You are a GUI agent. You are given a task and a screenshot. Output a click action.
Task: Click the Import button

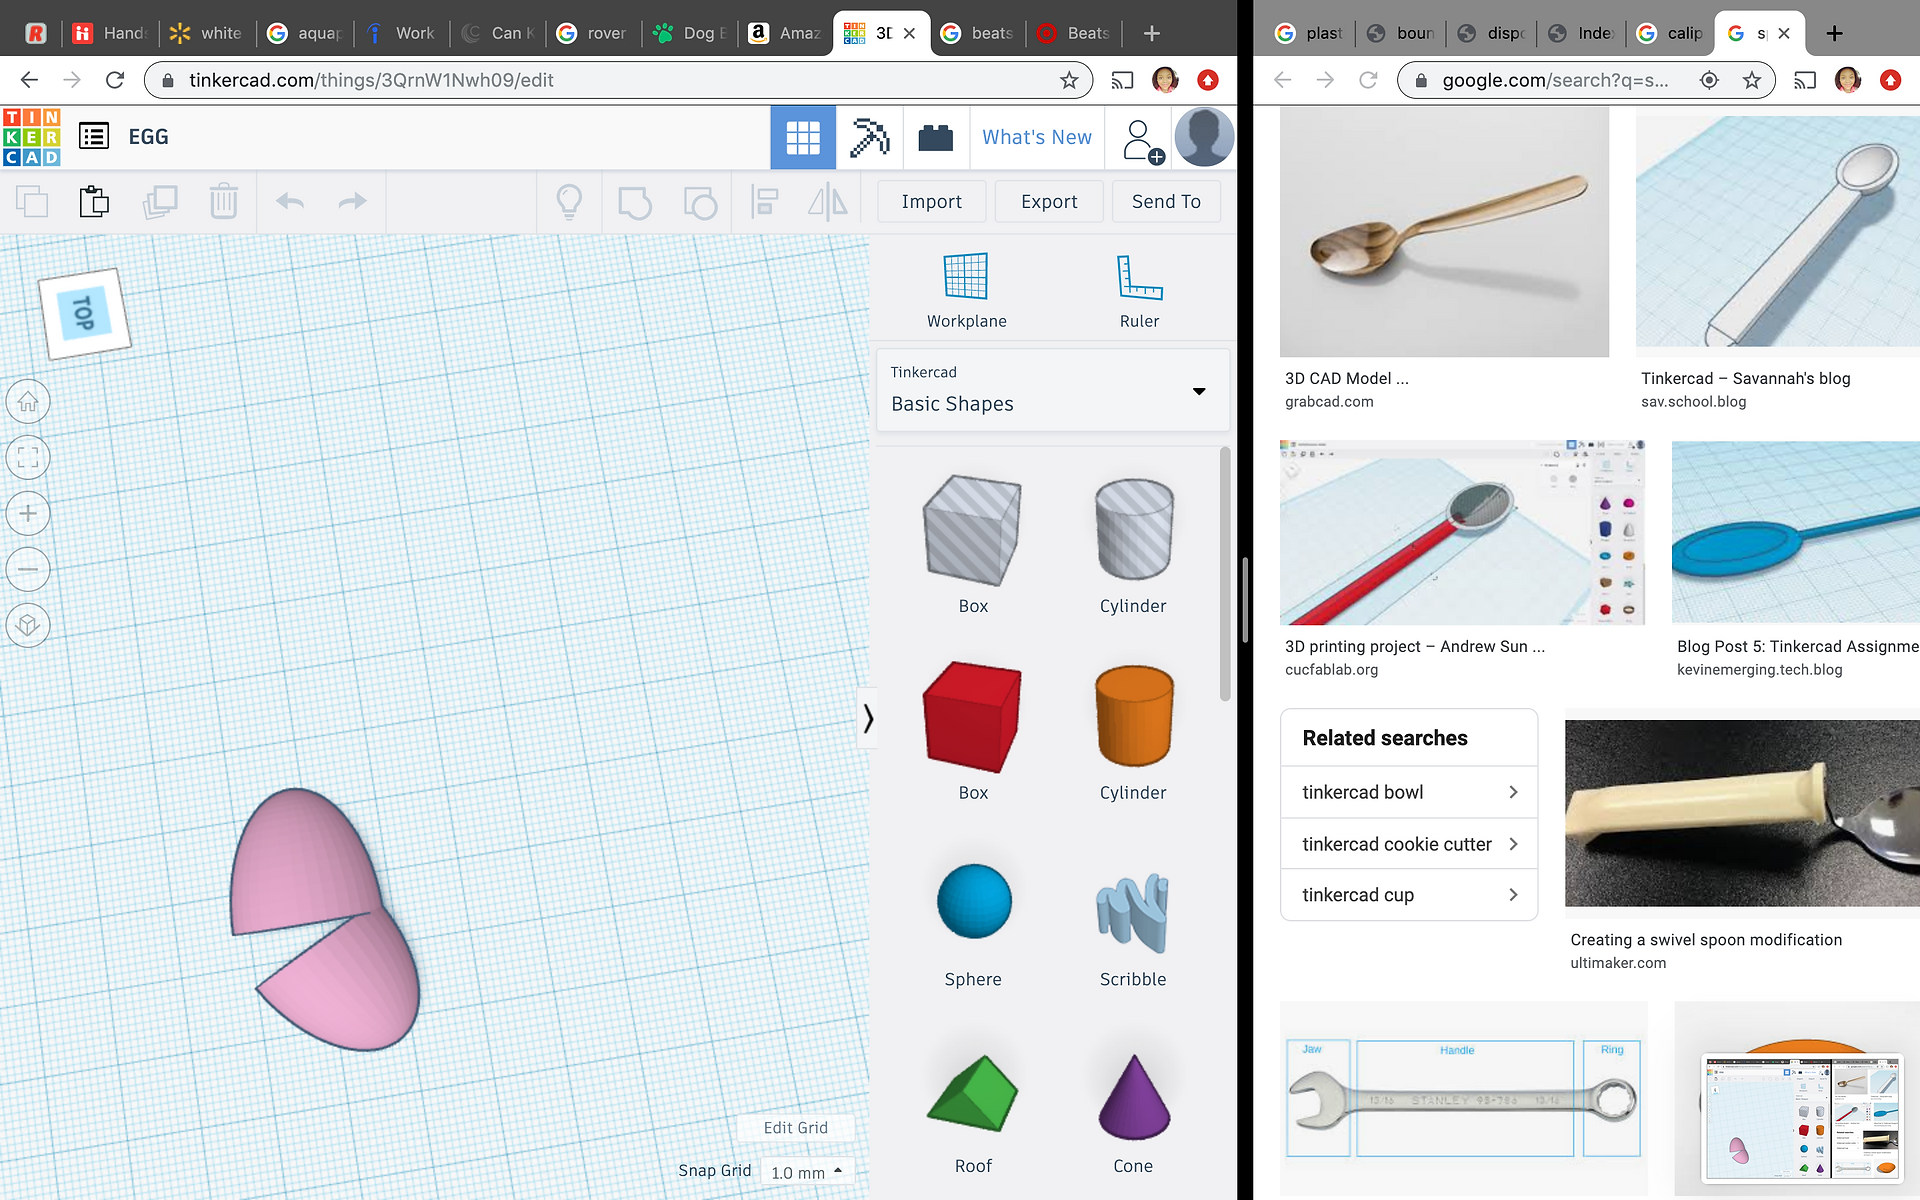pyautogui.click(x=931, y=202)
